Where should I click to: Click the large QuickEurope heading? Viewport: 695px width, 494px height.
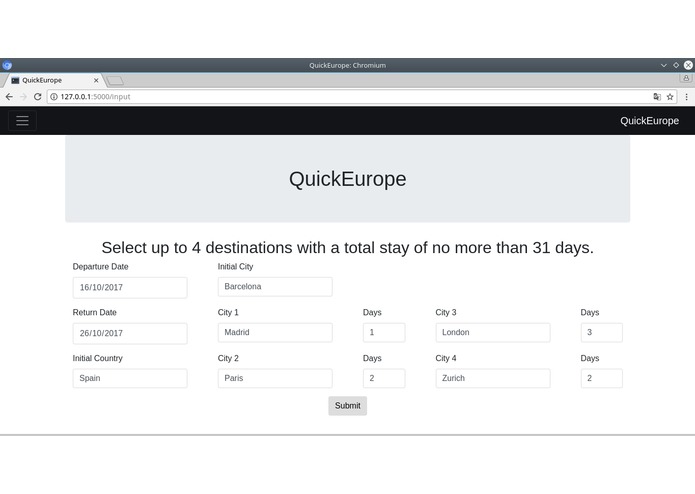click(x=348, y=179)
